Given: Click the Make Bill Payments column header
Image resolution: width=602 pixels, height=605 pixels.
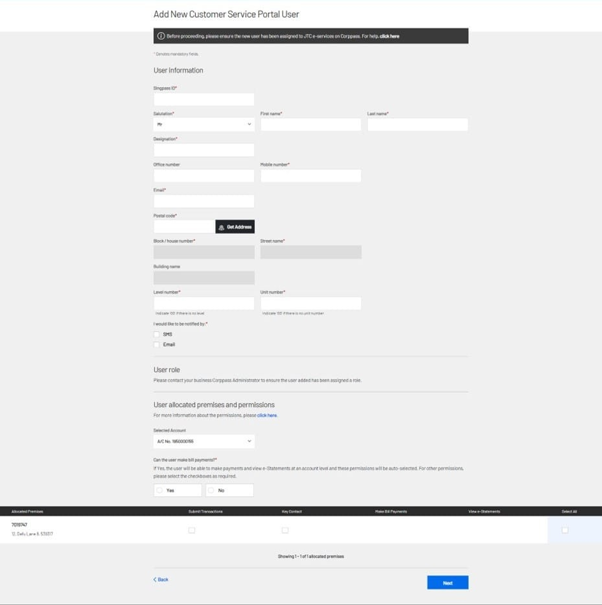Looking at the screenshot, I should 391,512.
